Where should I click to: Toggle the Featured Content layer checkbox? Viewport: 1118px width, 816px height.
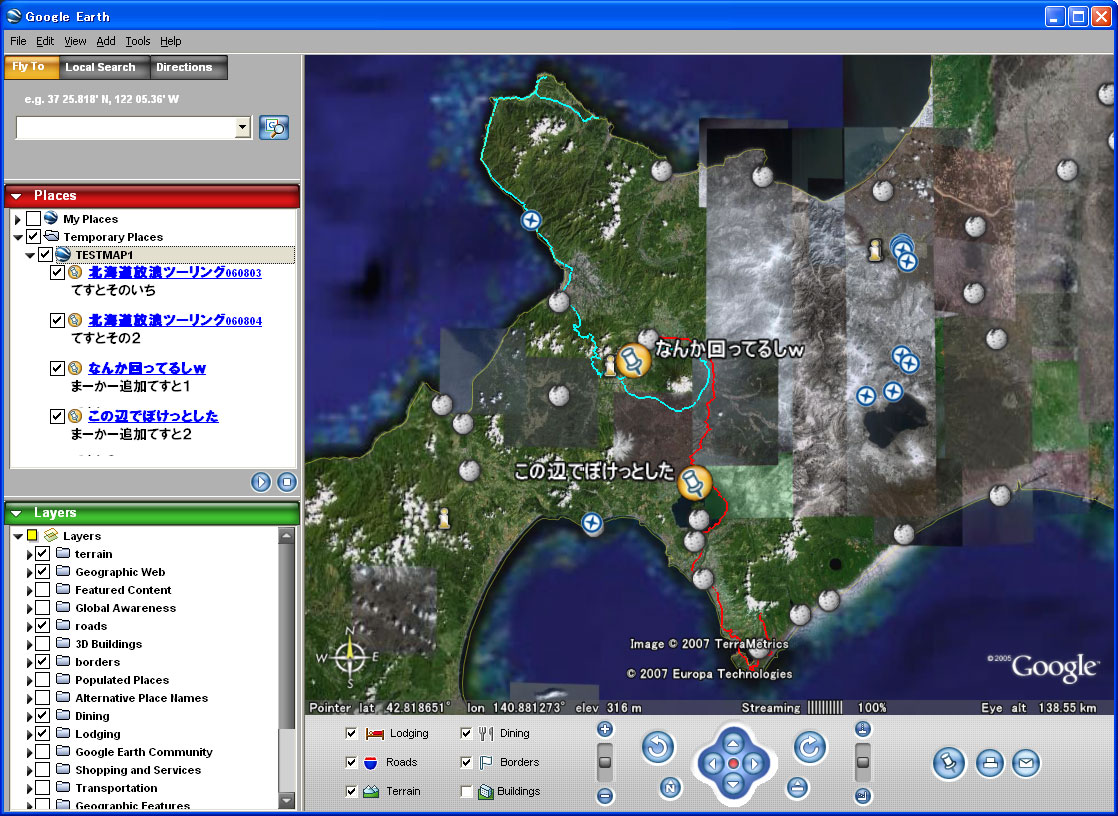[x=42, y=589]
